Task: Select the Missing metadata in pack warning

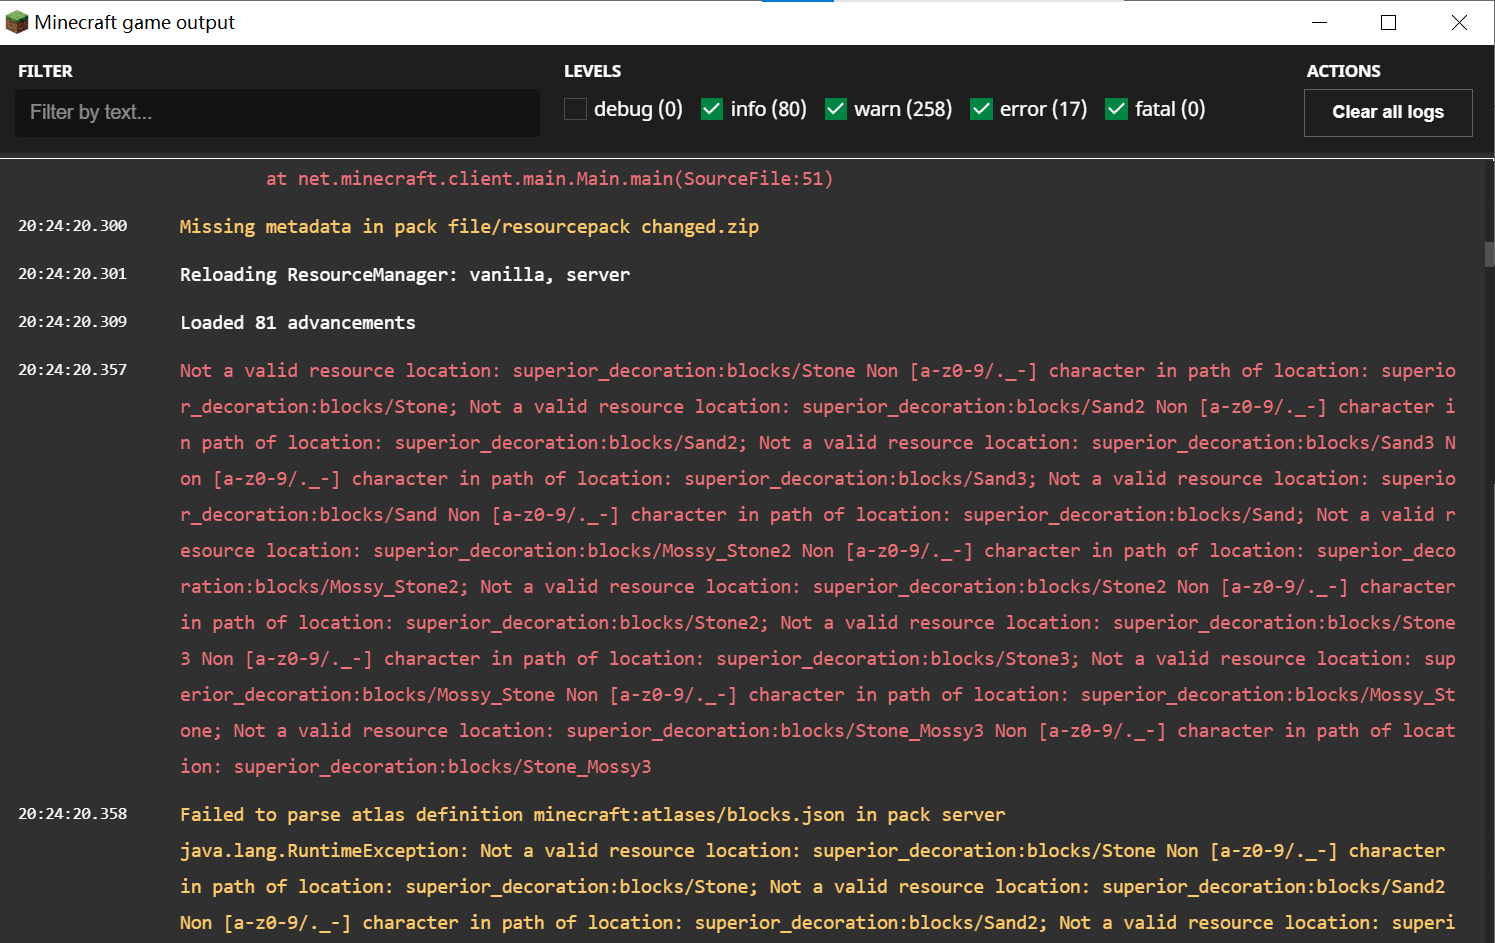Action: (x=469, y=227)
